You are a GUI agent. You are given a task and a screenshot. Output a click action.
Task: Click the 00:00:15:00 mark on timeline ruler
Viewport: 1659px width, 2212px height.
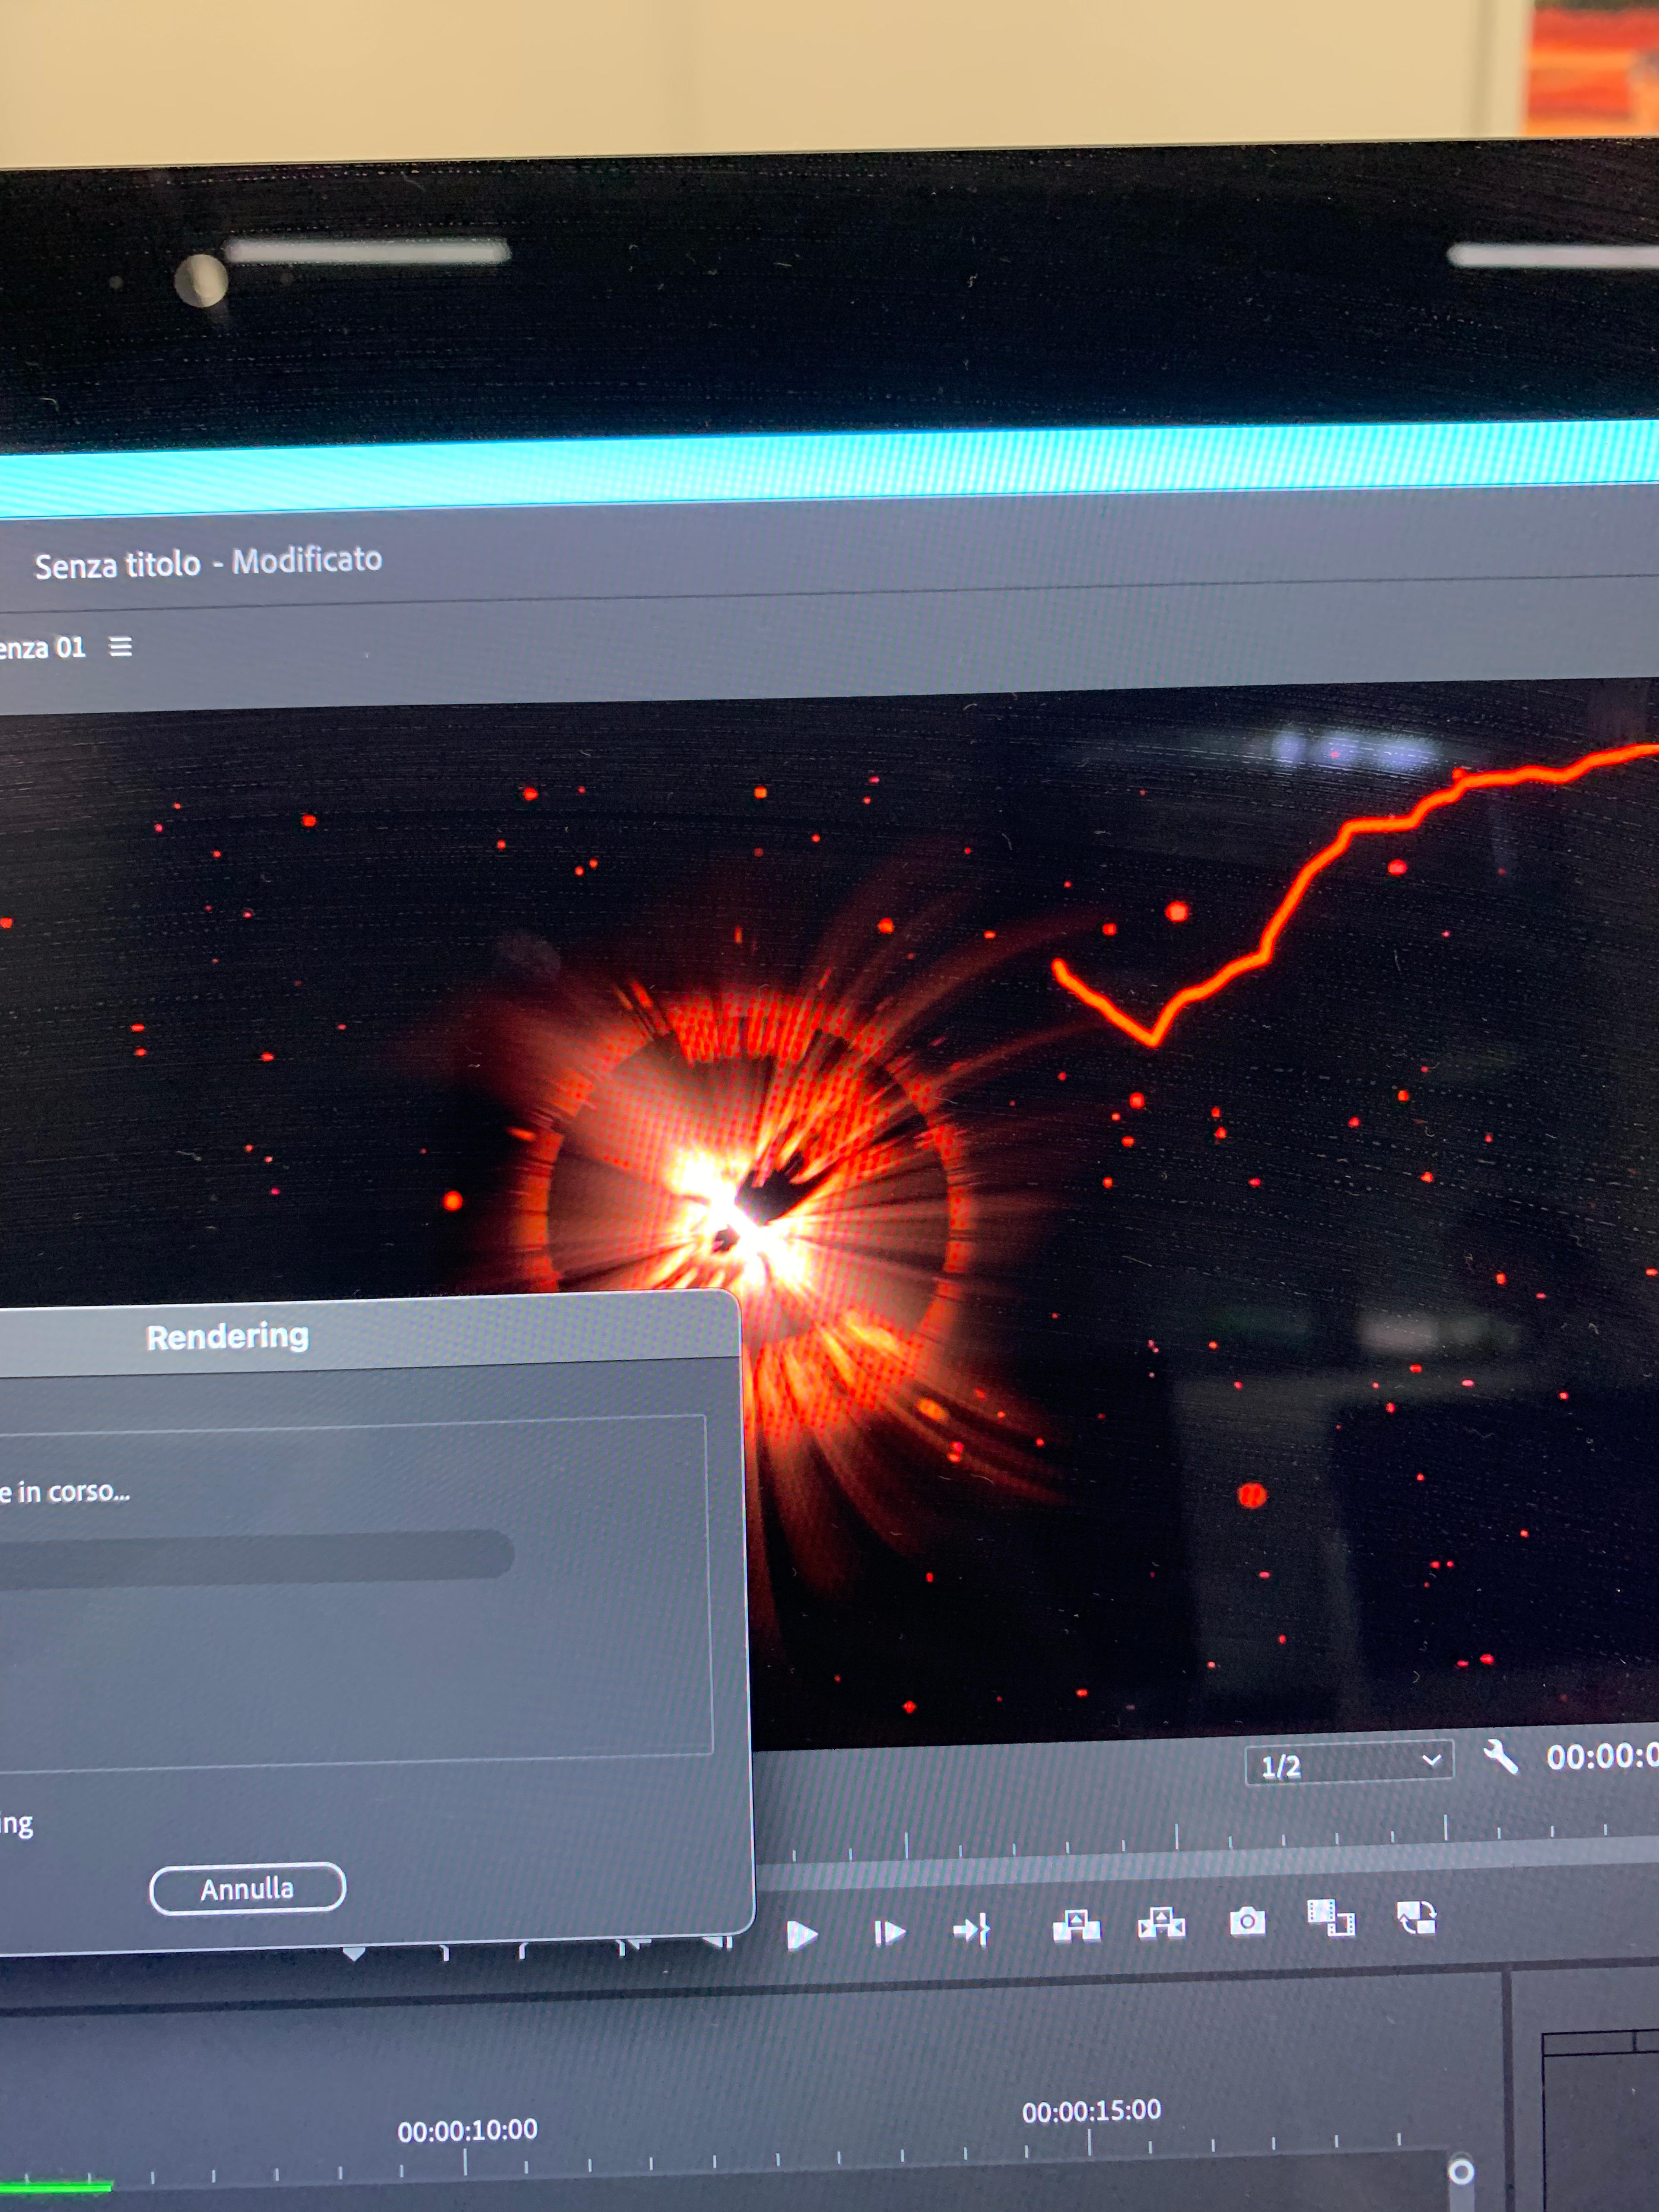point(1091,2110)
